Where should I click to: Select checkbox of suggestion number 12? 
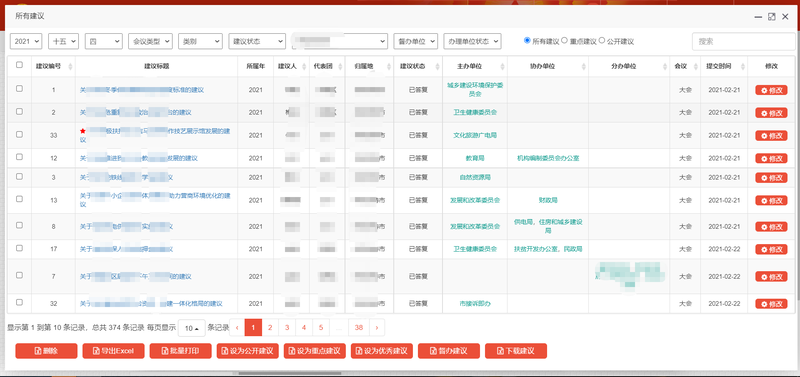click(19, 157)
